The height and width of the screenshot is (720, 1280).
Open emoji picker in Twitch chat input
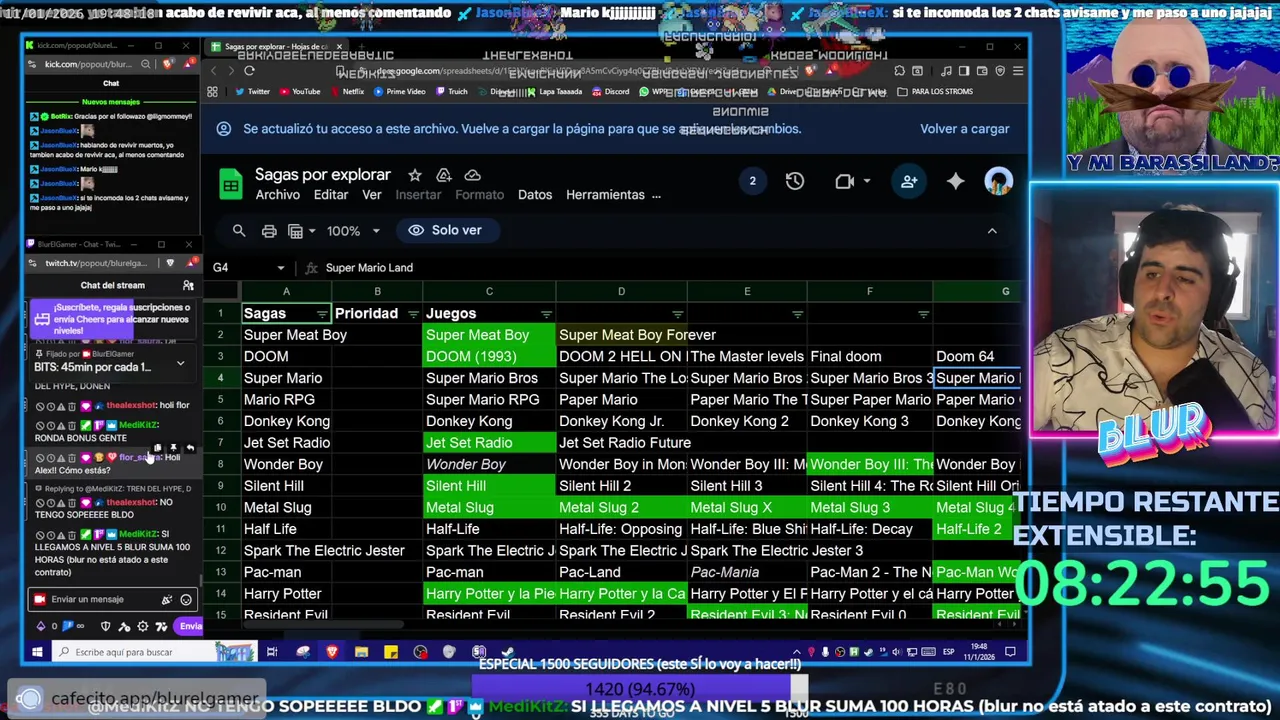[186, 600]
